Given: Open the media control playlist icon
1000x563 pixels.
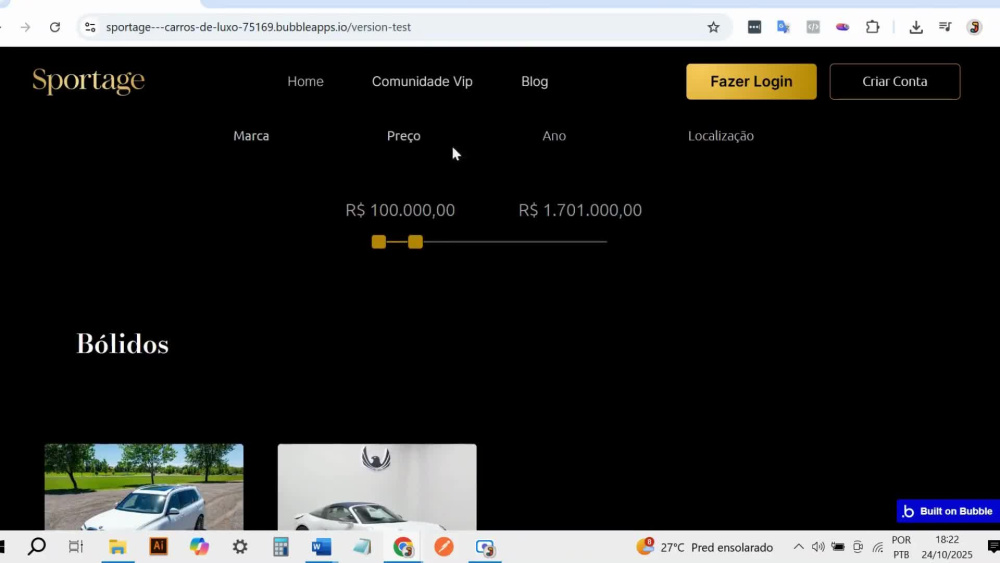Looking at the screenshot, I should [945, 27].
